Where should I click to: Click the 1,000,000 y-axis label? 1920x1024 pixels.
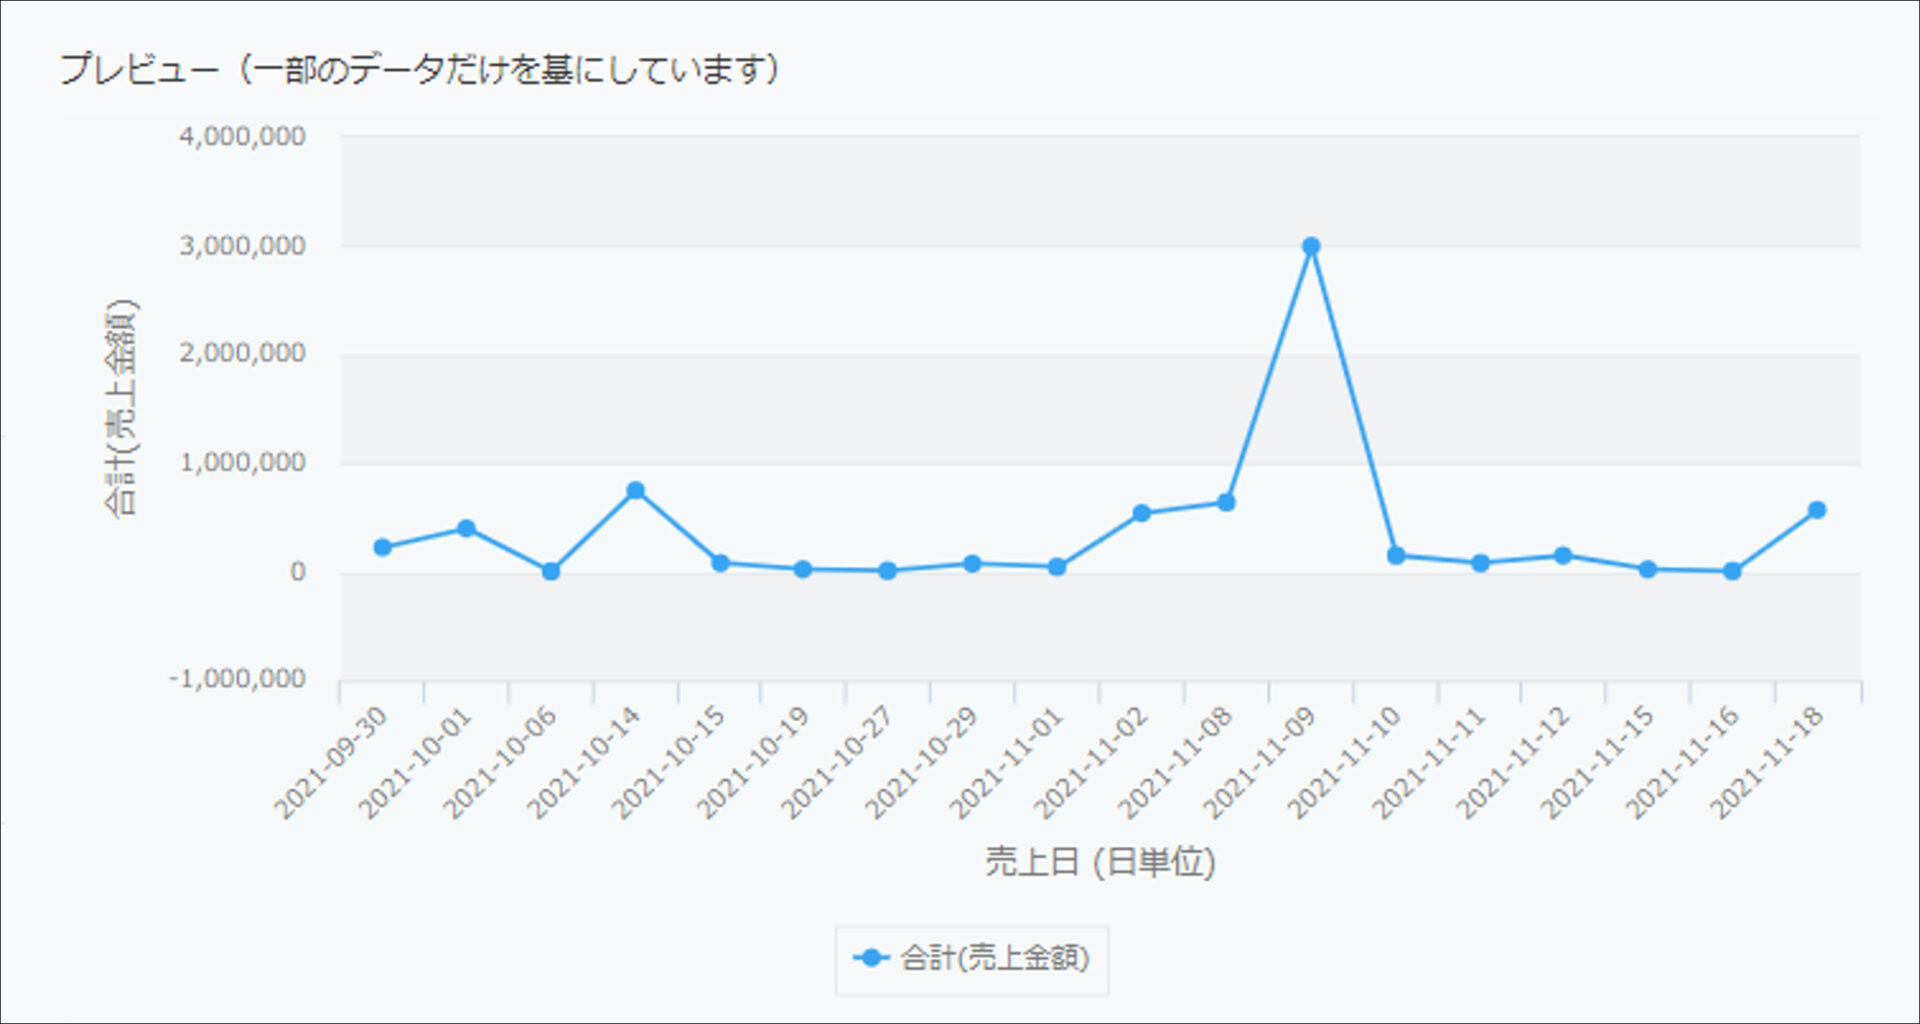[x=242, y=462]
